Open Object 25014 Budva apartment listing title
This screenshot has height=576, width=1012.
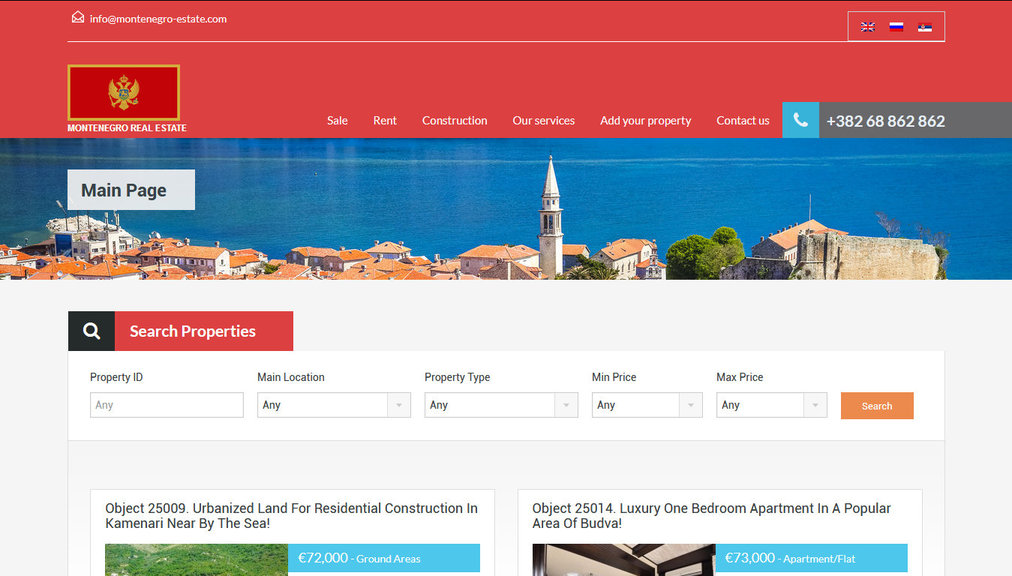711,515
